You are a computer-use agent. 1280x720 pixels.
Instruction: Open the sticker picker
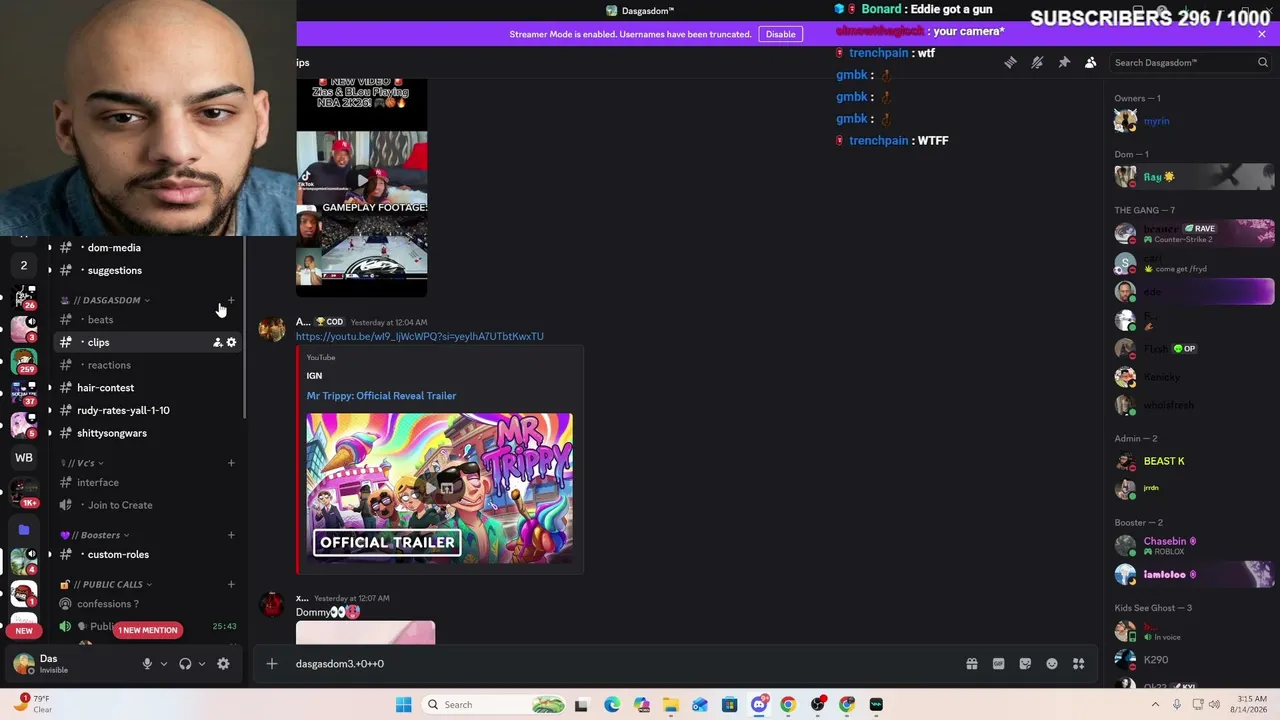coord(1025,664)
